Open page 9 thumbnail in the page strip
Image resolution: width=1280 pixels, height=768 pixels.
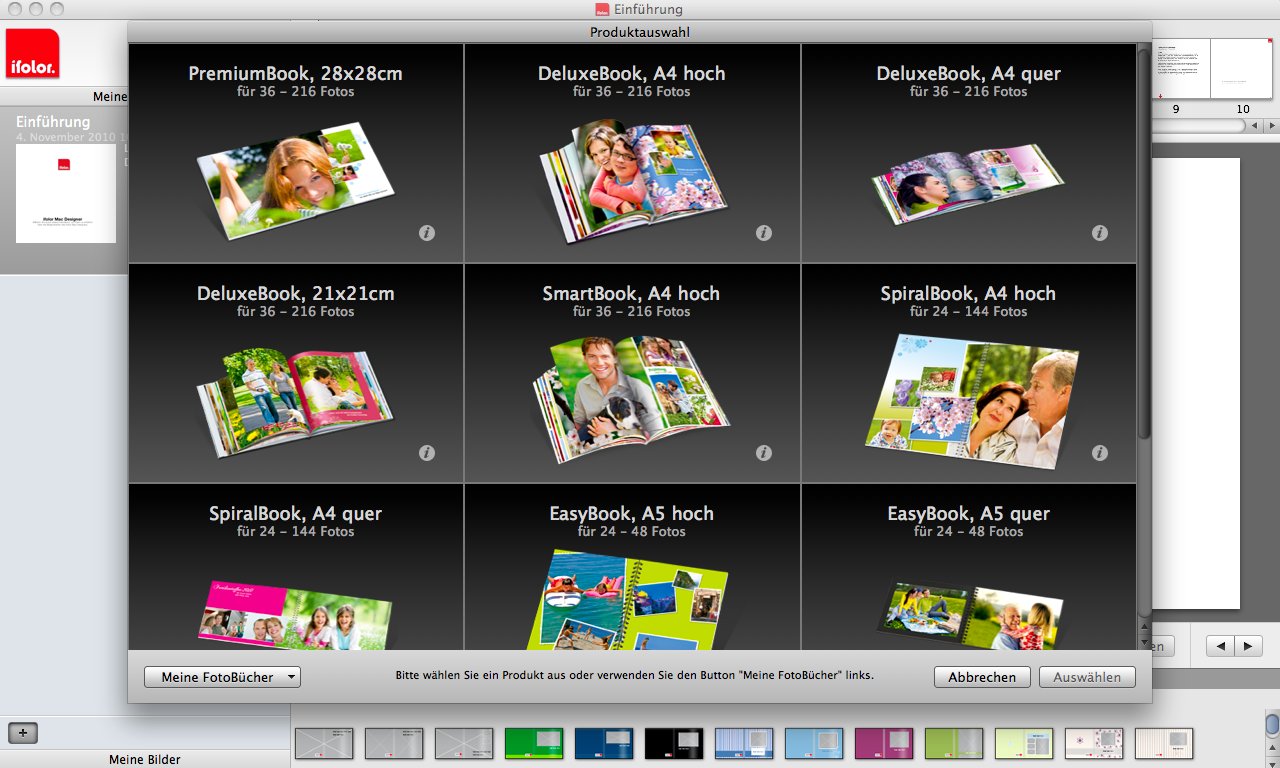[1181, 69]
